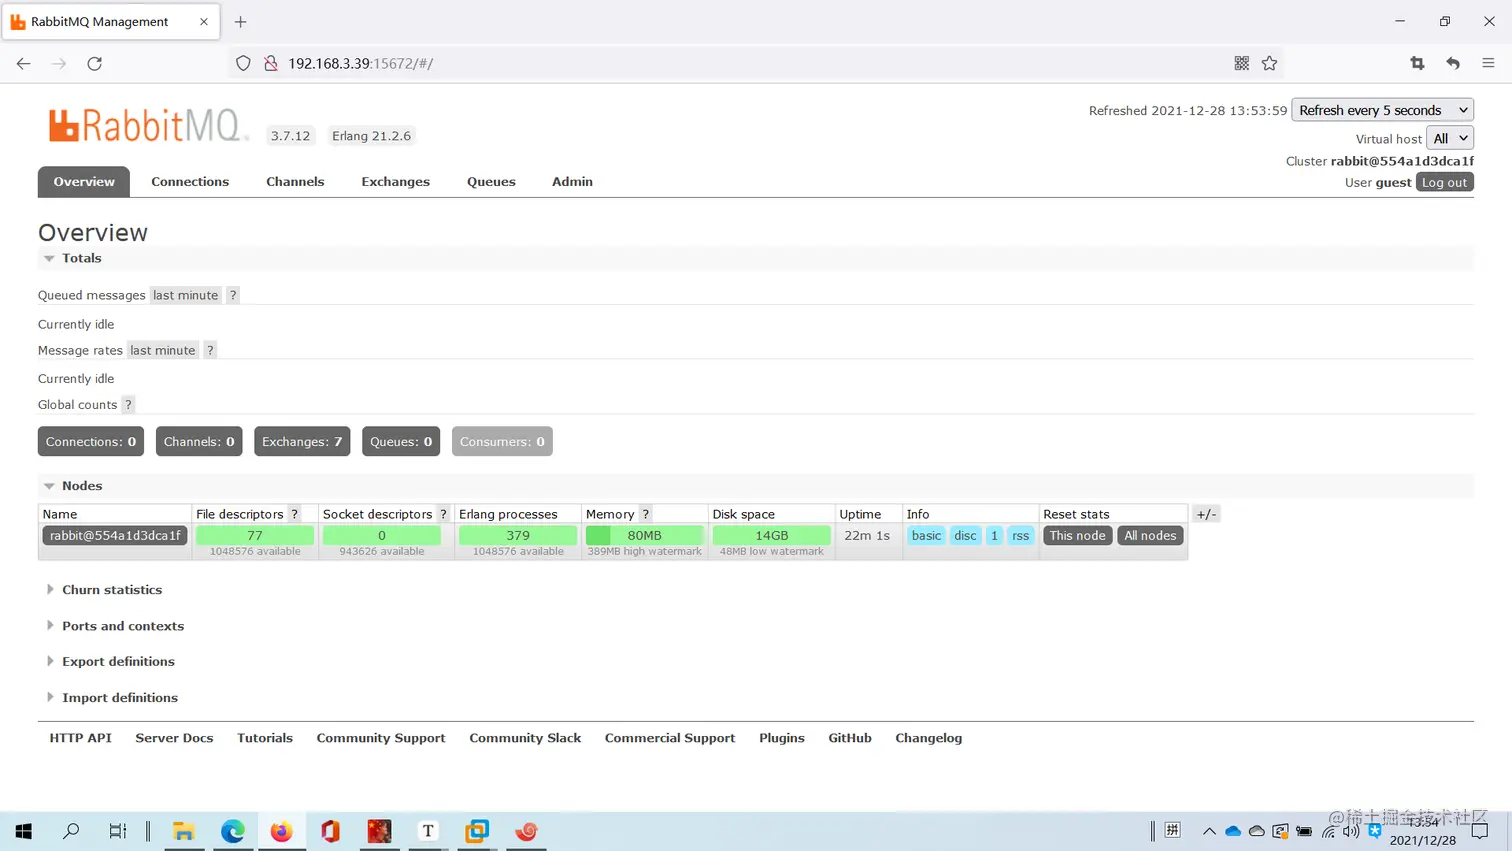Viewport: 1512px width, 851px height.
Task: Switch to the Admin tab
Action: (572, 182)
